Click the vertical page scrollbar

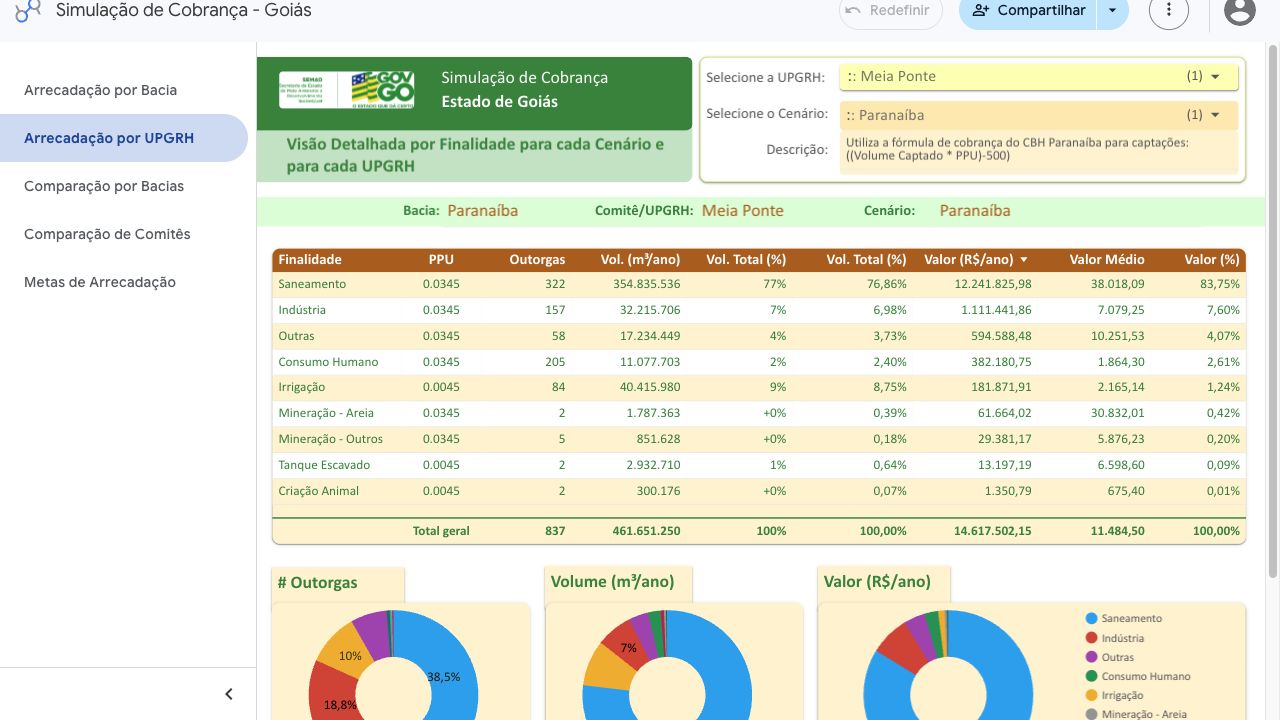[1273, 310]
